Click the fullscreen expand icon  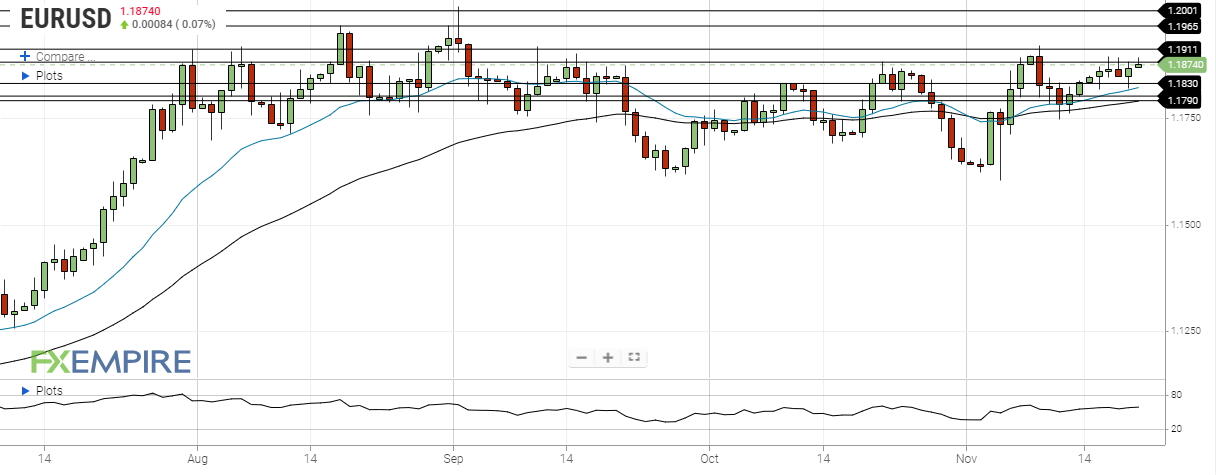[x=634, y=357]
